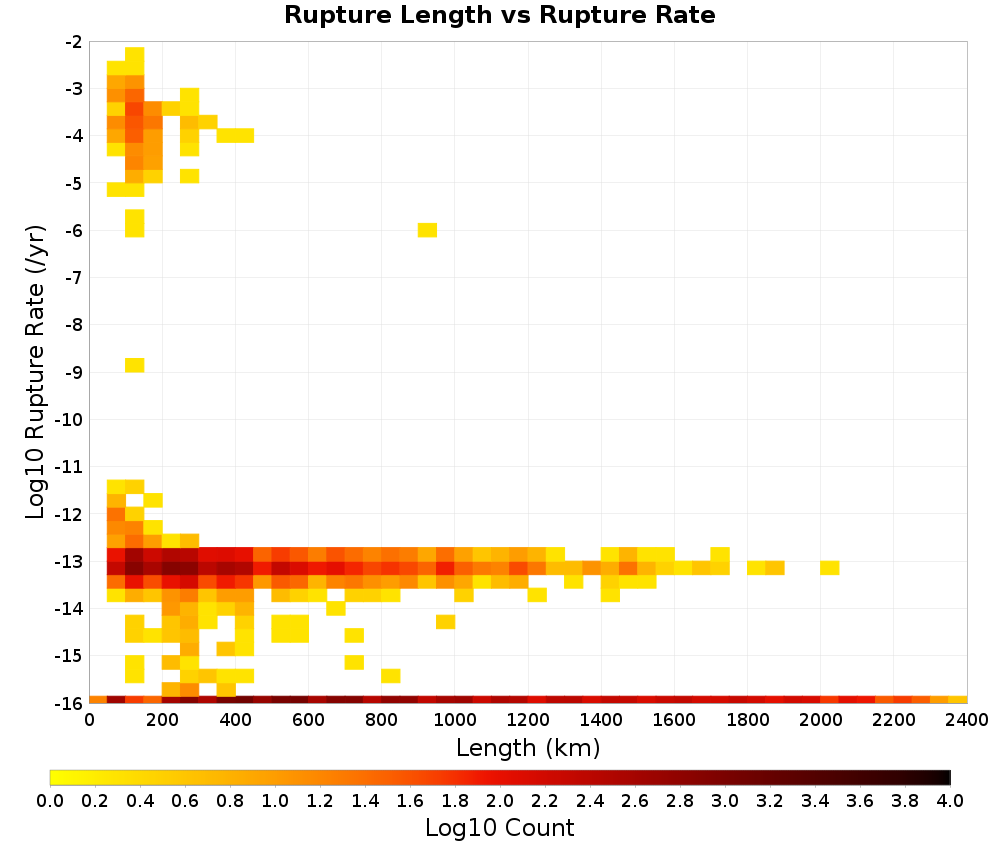Click the x-axis label 'Length (km)'
This screenshot has height=850, width=1000.
pos(528,748)
